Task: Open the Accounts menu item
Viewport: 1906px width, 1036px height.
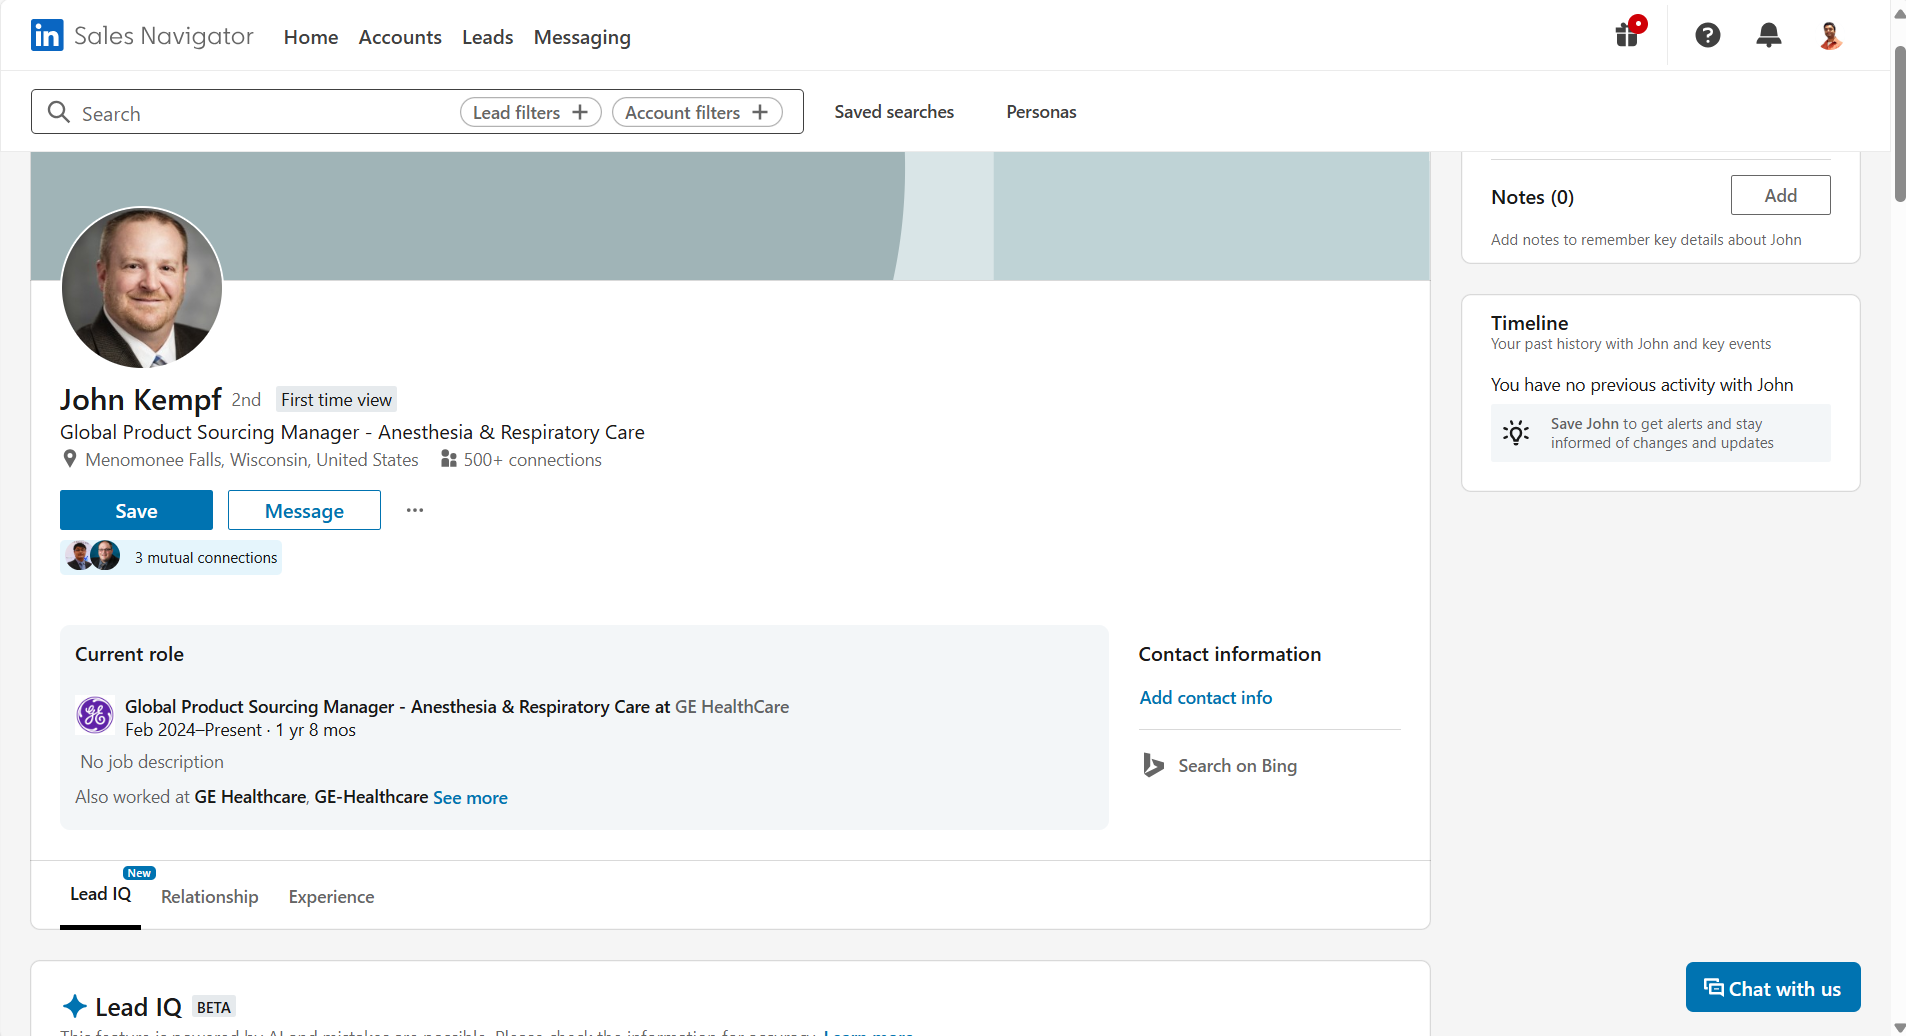Action: coord(400,37)
